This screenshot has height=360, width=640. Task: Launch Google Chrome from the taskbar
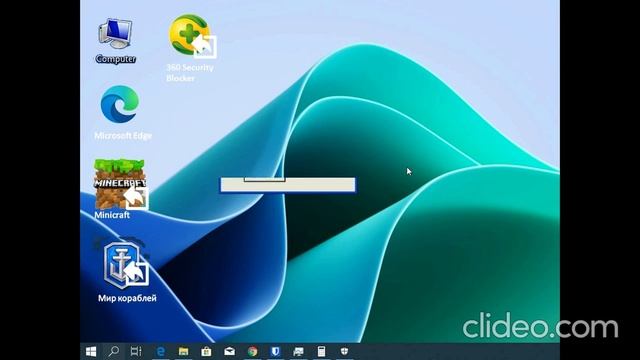click(x=253, y=351)
